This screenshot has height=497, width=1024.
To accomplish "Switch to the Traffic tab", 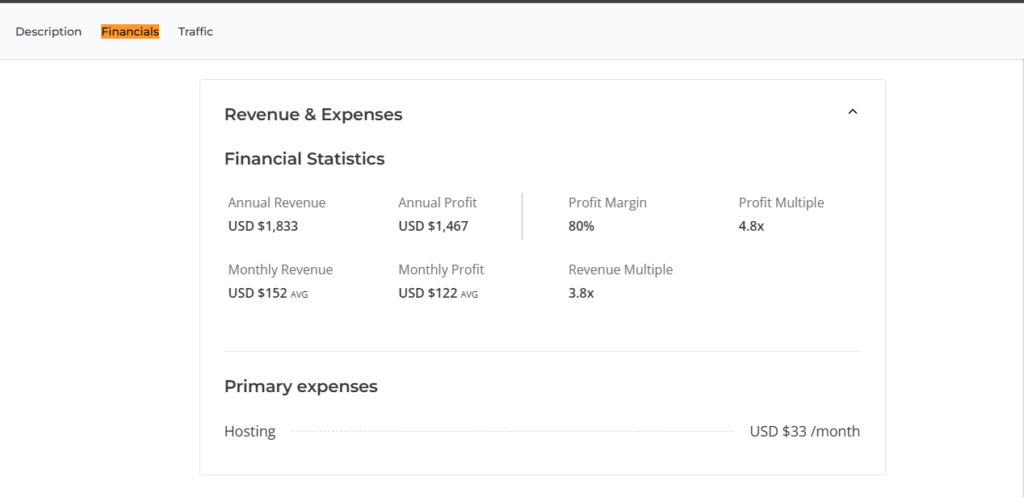I will 195,32.
